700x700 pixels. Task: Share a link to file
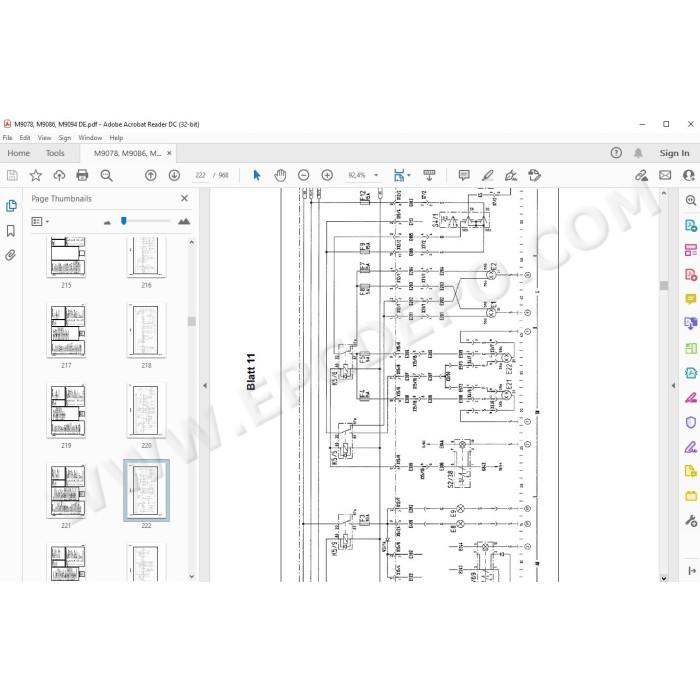tap(642, 175)
